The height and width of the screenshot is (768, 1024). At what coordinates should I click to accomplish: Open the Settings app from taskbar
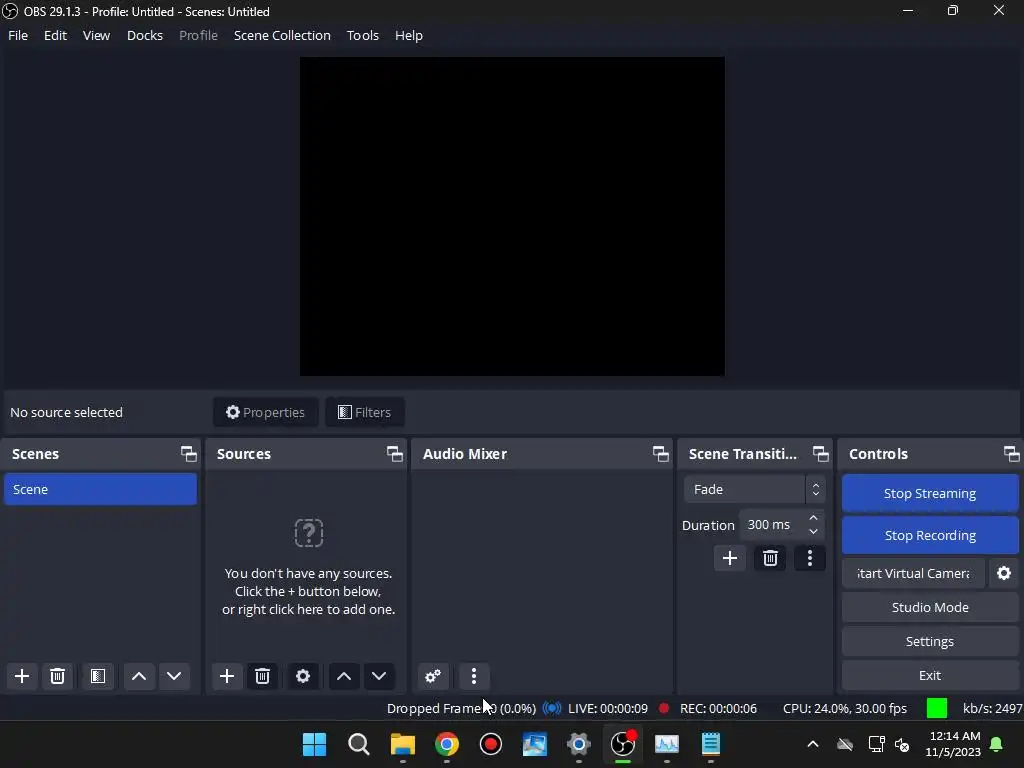click(579, 744)
